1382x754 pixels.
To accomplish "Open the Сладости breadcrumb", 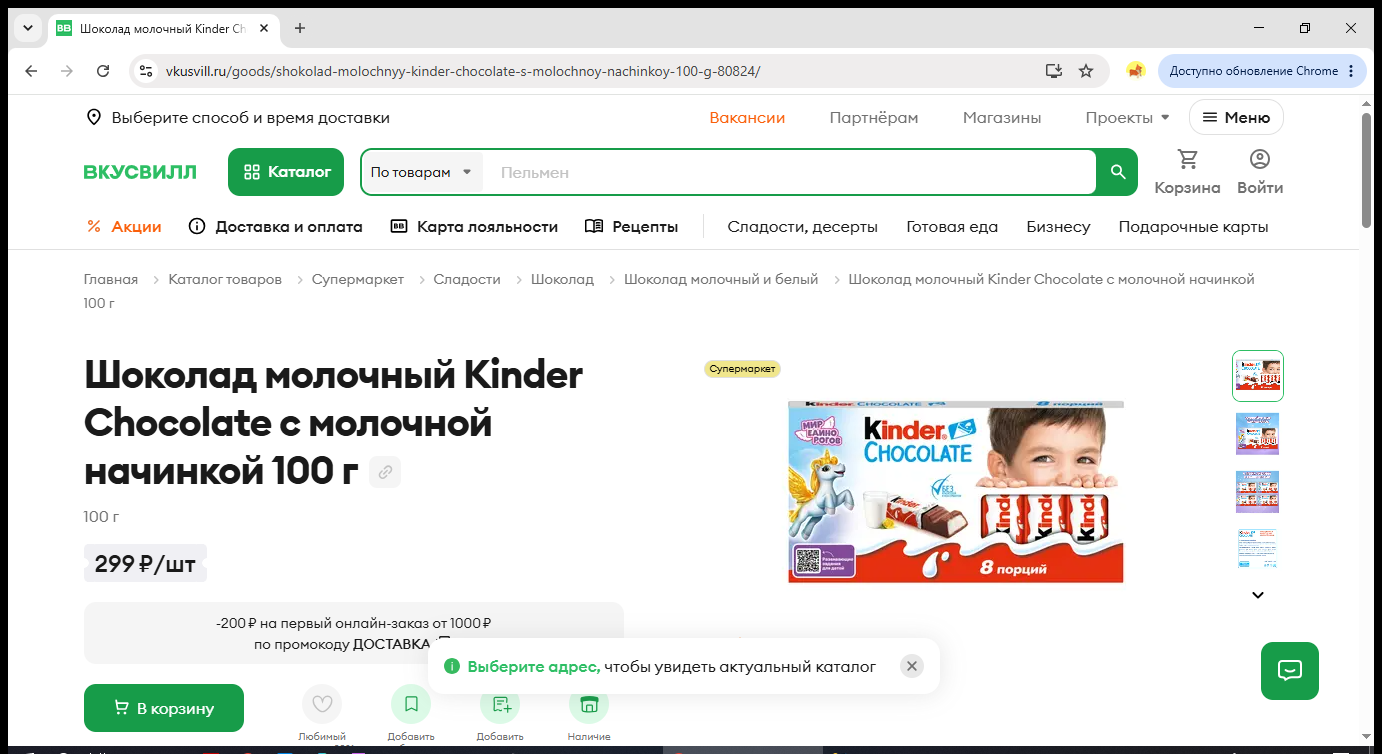I will [x=467, y=279].
